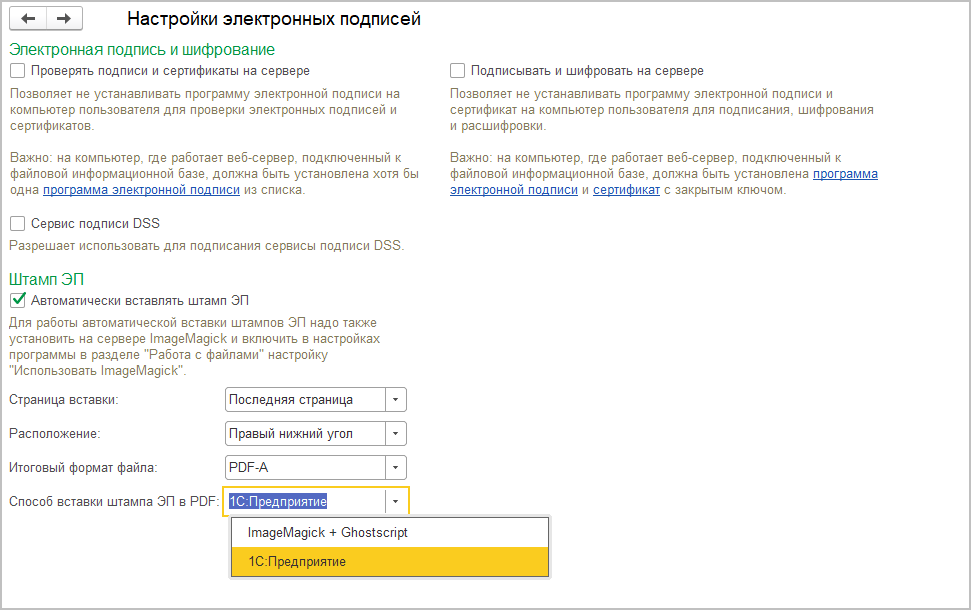The height and width of the screenshot is (610, 971).
Task: Enable "Проверять подписи и сертификаты на сервере" checkbox
Action: pyautogui.click(x=17, y=71)
